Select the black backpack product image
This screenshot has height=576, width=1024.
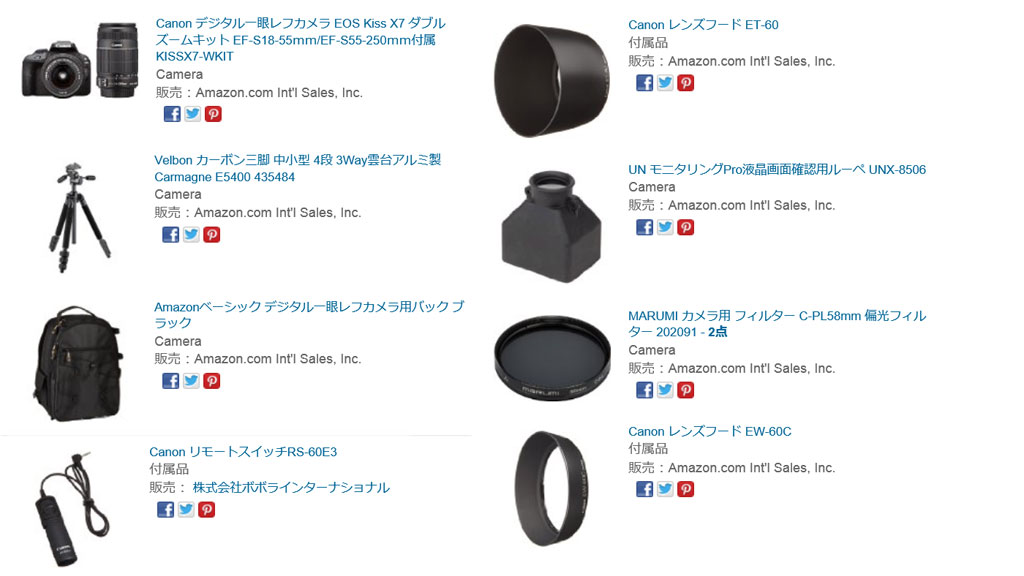[78, 362]
